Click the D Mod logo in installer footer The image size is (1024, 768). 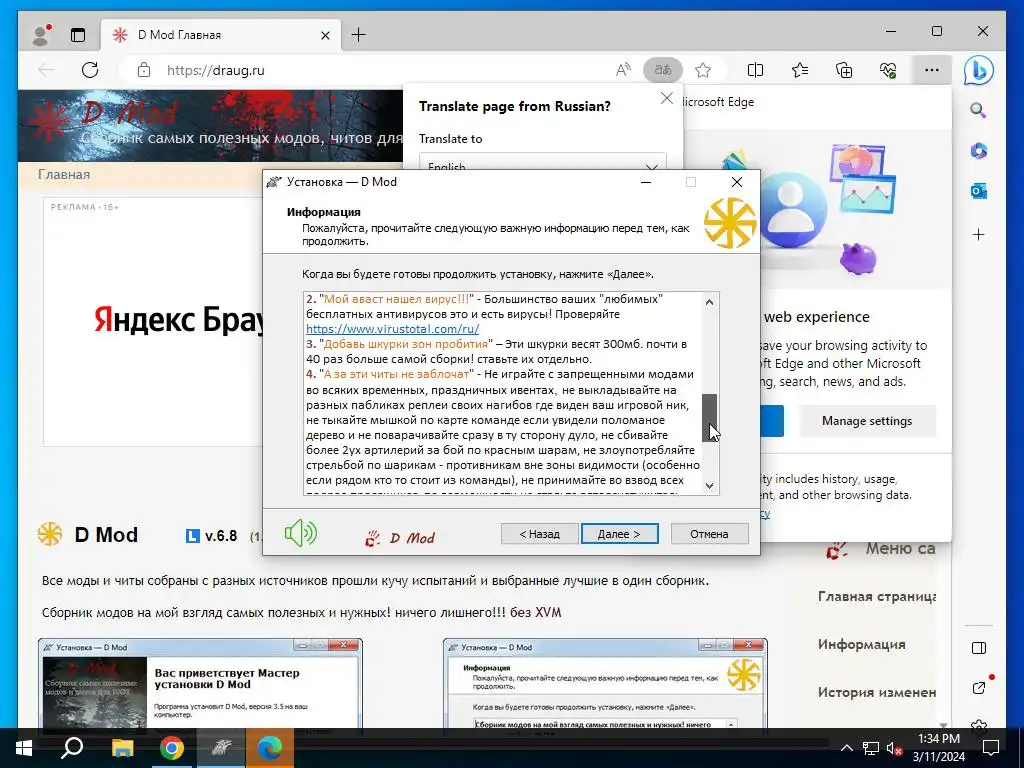[x=400, y=537]
